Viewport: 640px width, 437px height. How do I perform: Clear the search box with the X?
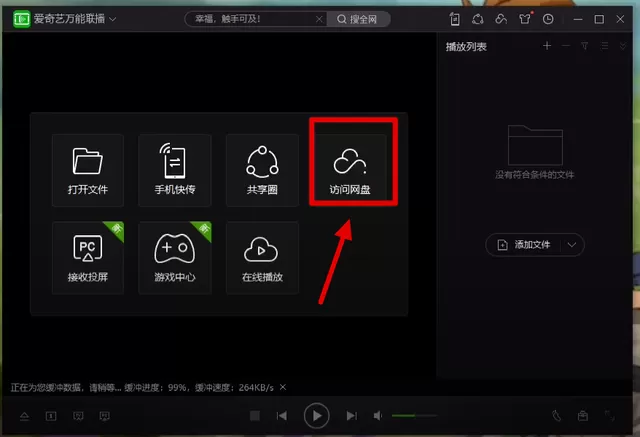click(319, 19)
